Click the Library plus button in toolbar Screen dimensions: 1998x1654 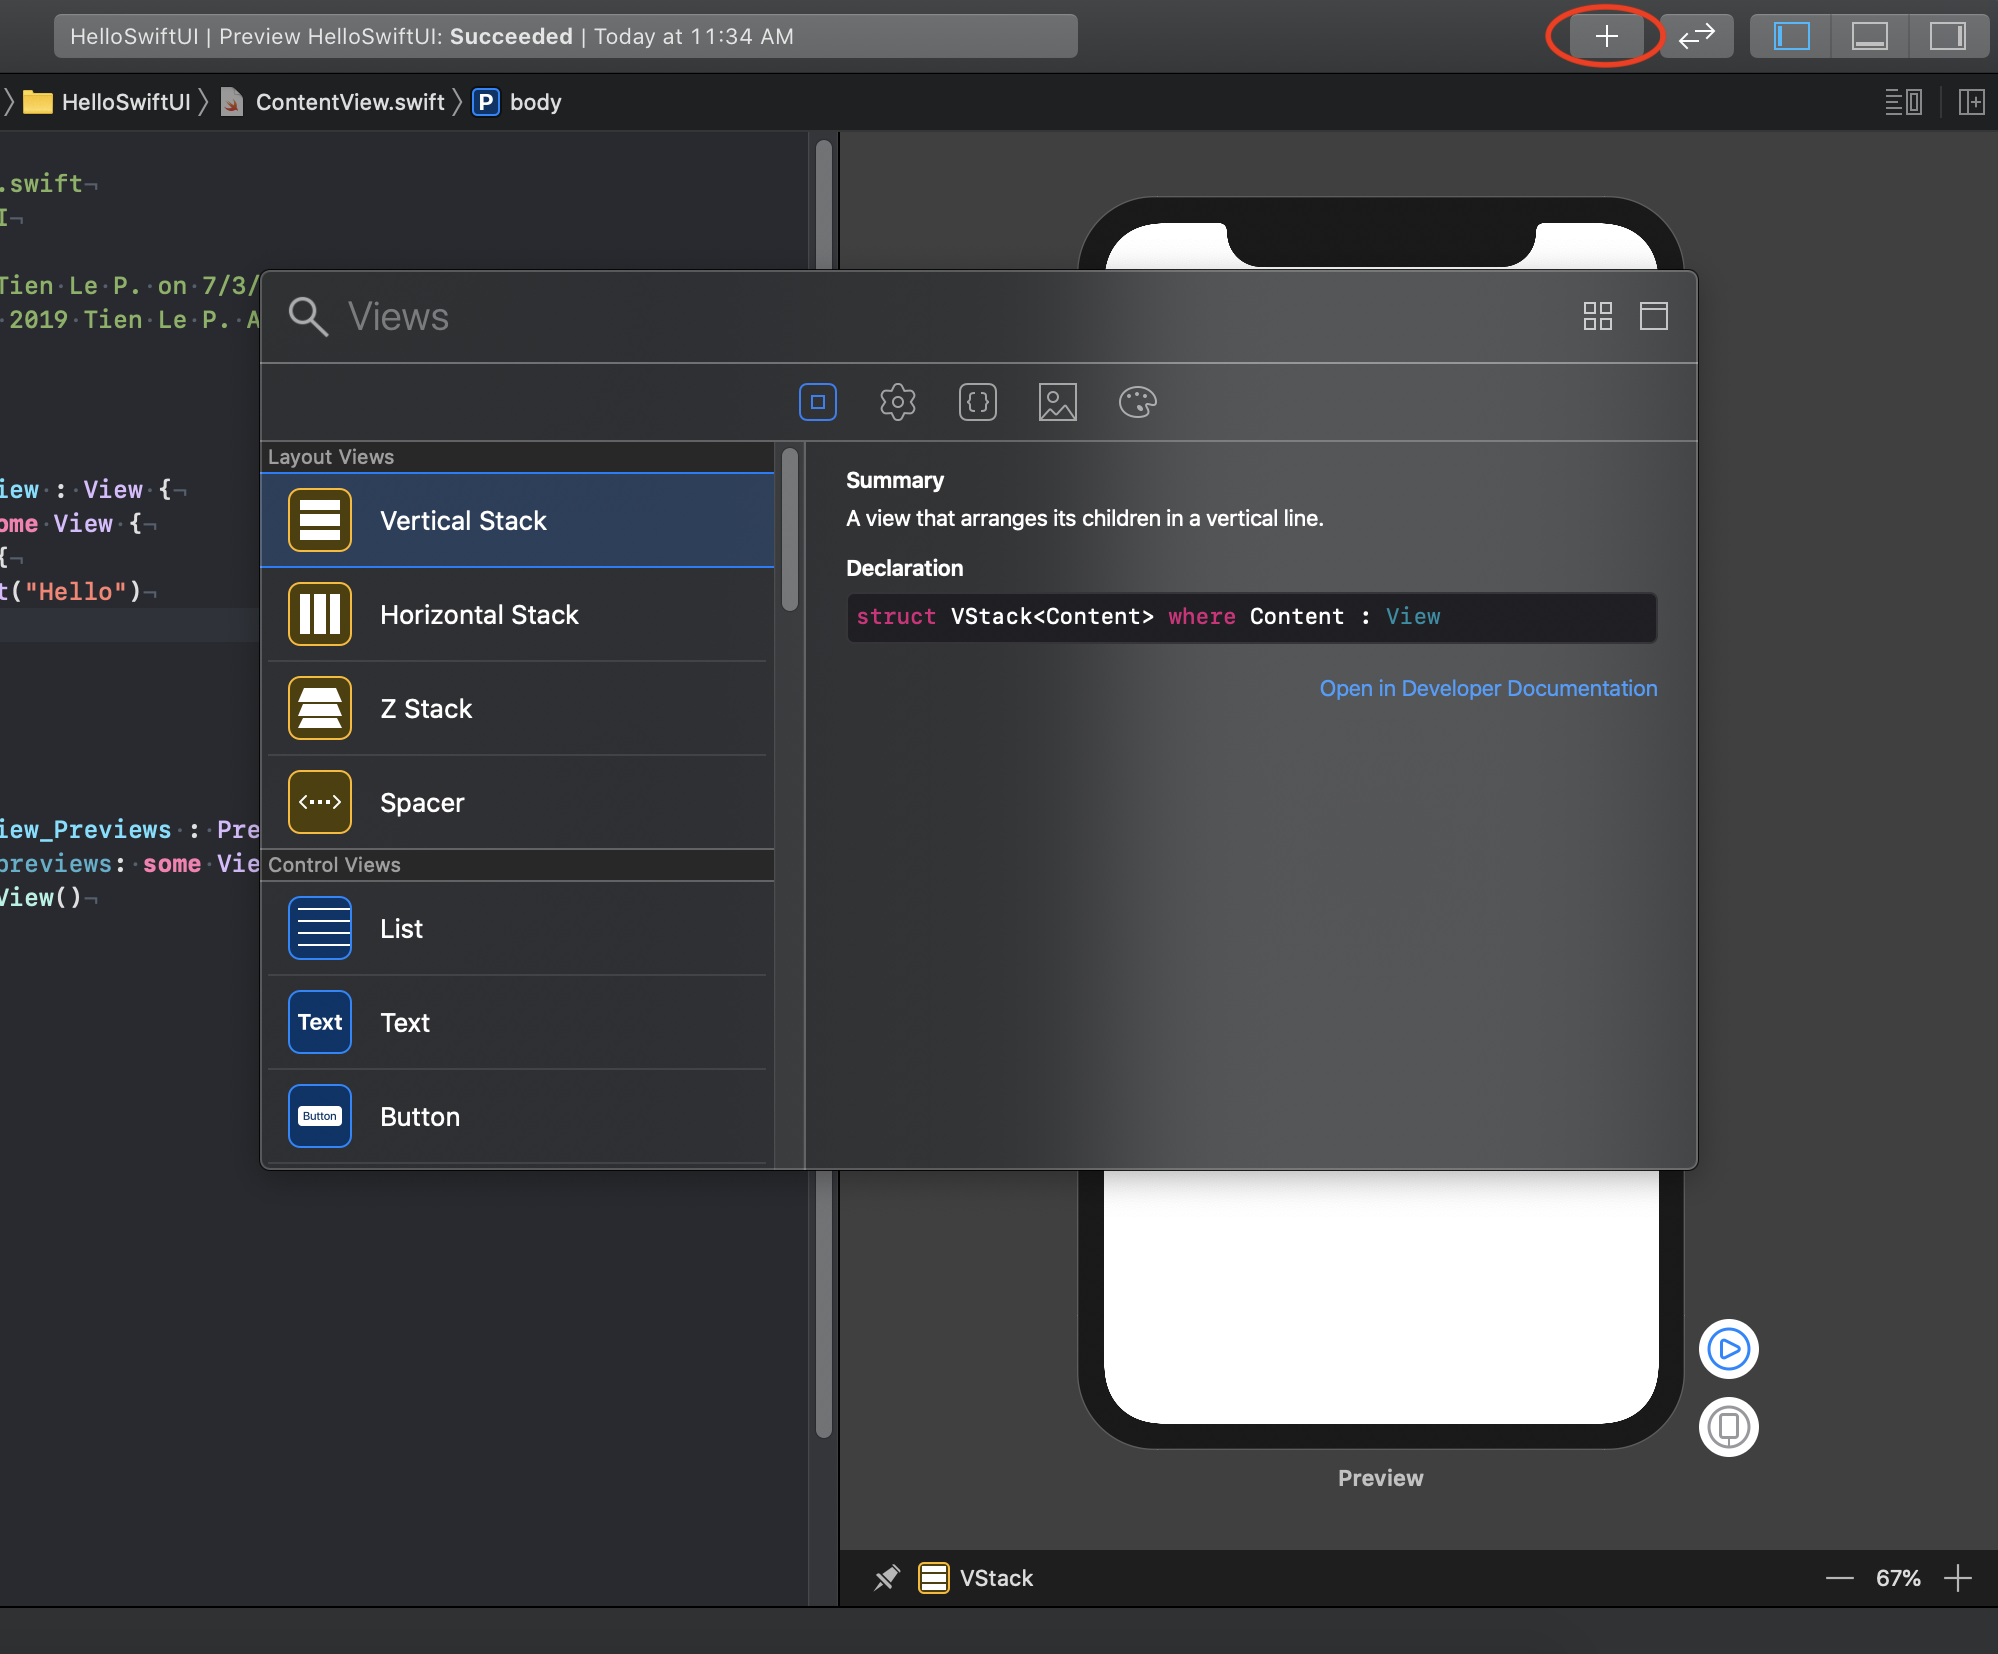pyautogui.click(x=1605, y=37)
